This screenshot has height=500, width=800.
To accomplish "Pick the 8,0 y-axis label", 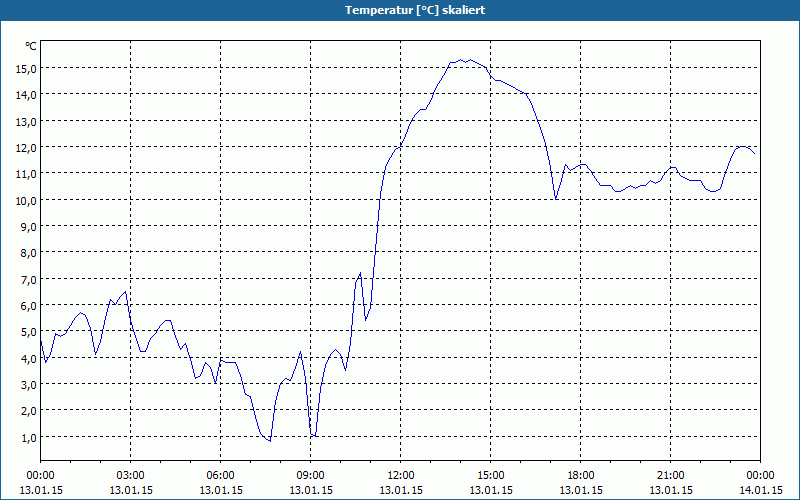I will [x=29, y=253].
